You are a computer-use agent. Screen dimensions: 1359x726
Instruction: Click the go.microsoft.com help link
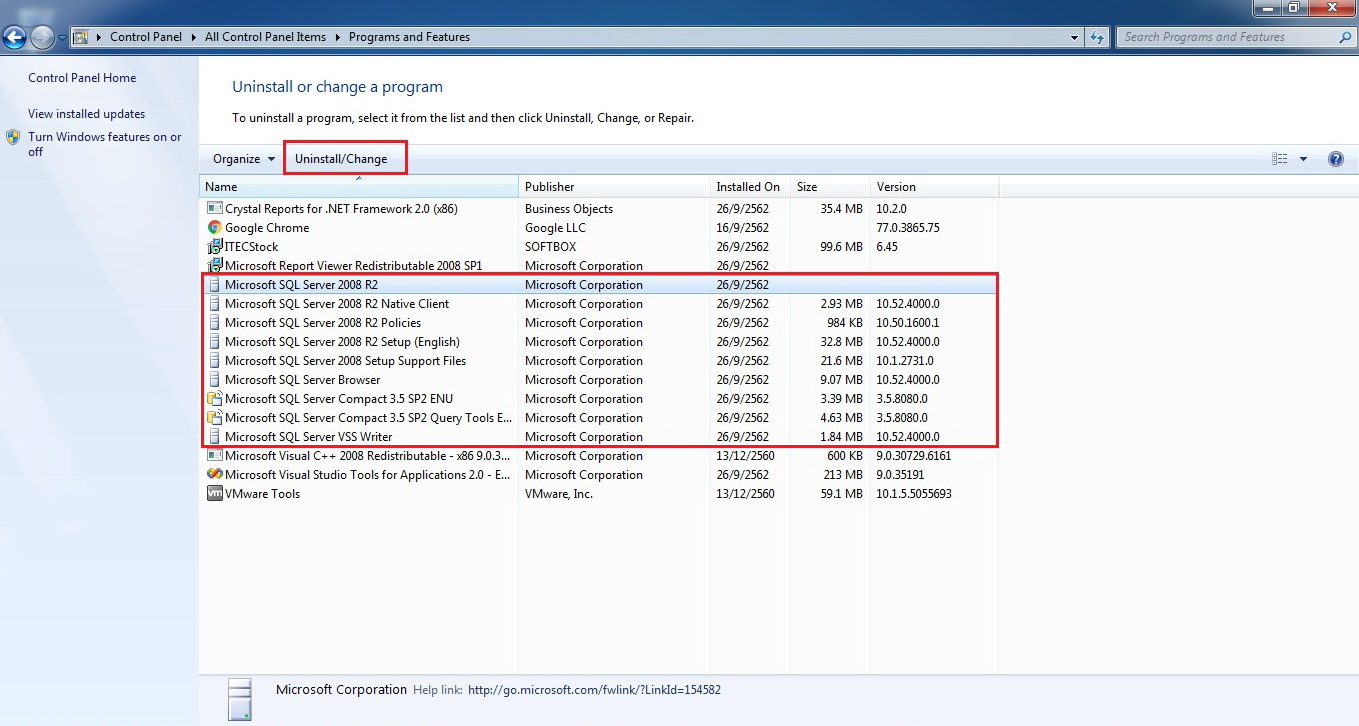tap(594, 690)
